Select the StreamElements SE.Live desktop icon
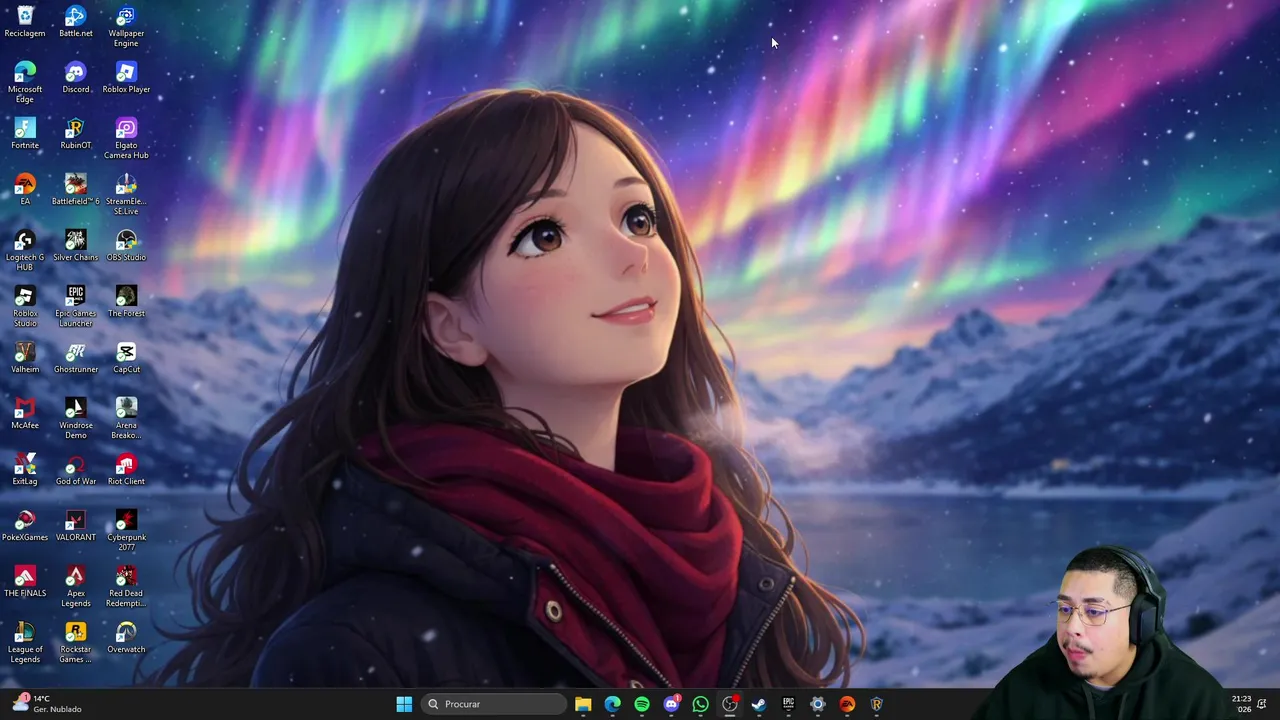The width and height of the screenshot is (1280, 720). [126, 195]
